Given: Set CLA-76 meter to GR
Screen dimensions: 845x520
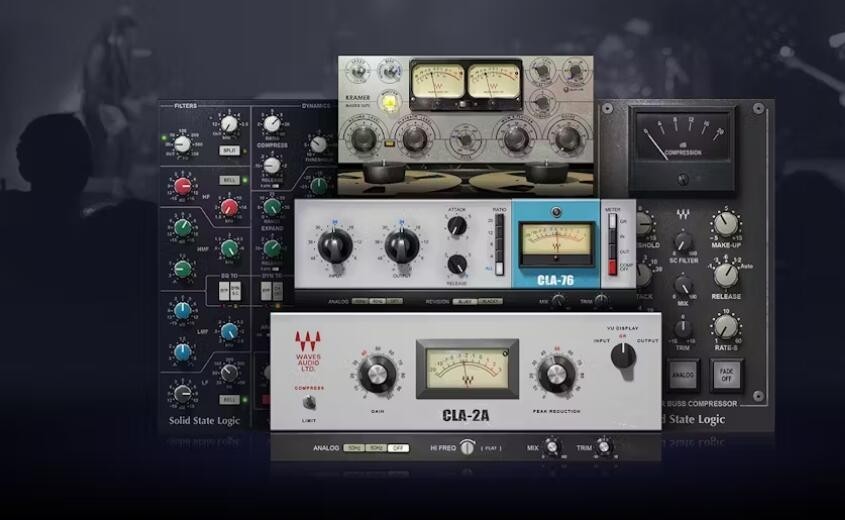Looking at the screenshot, I should [612, 221].
